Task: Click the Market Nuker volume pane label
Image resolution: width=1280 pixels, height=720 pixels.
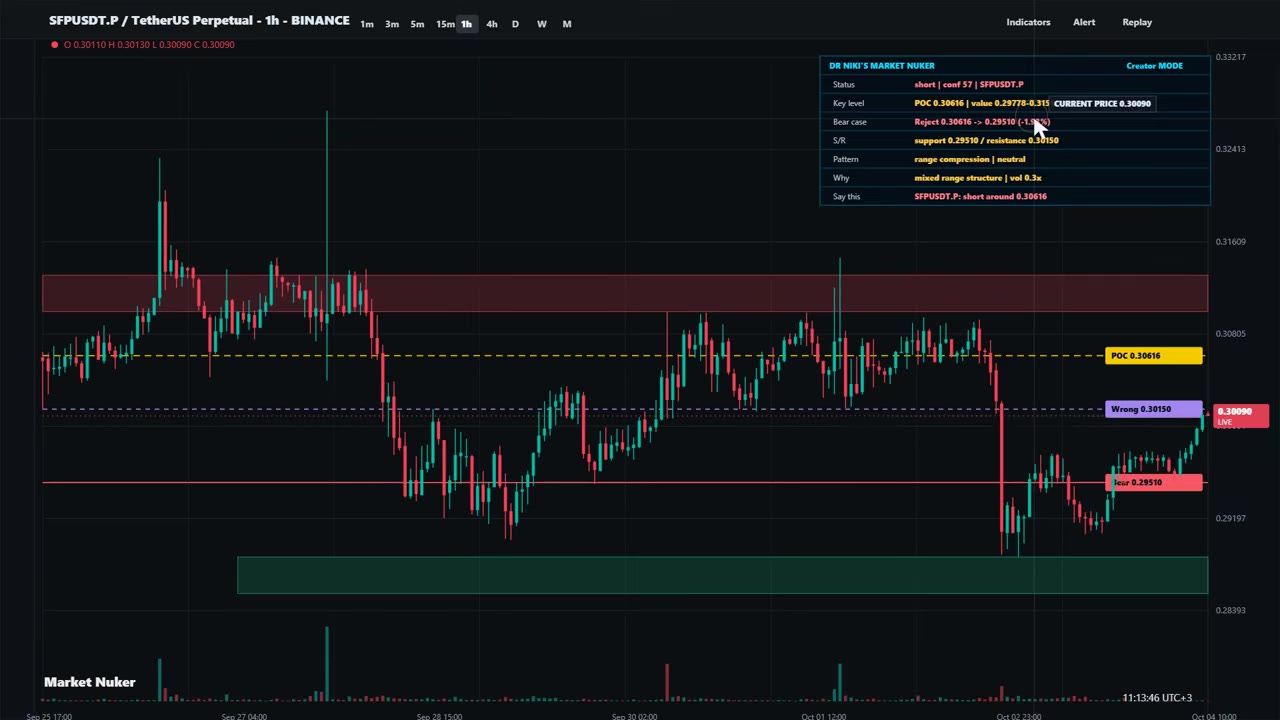Action: click(x=89, y=682)
